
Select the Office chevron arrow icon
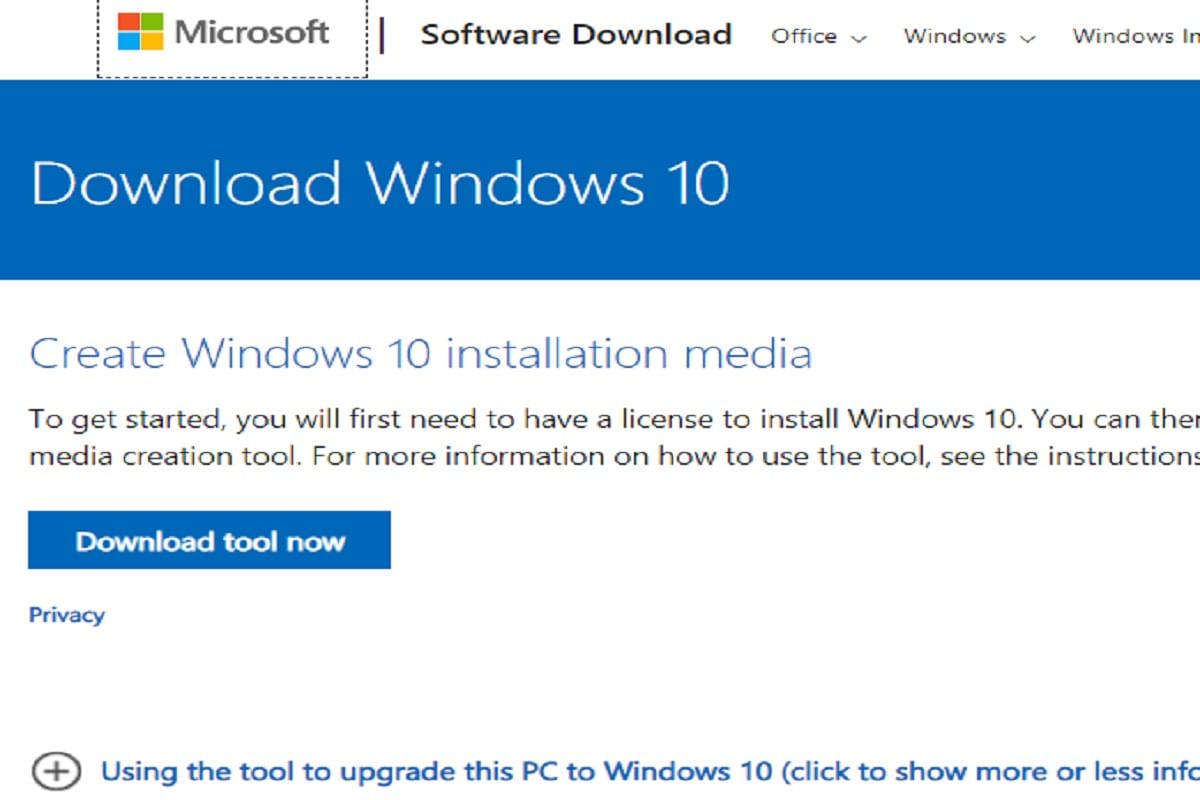click(x=860, y=38)
